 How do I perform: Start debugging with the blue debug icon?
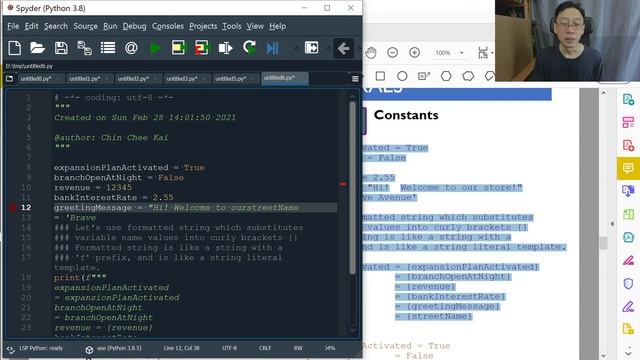272,48
